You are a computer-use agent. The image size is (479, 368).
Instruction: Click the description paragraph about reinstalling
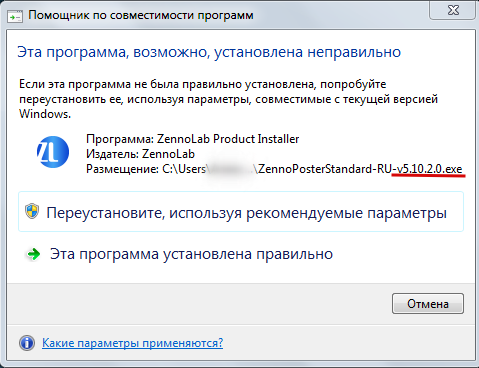(x=228, y=99)
